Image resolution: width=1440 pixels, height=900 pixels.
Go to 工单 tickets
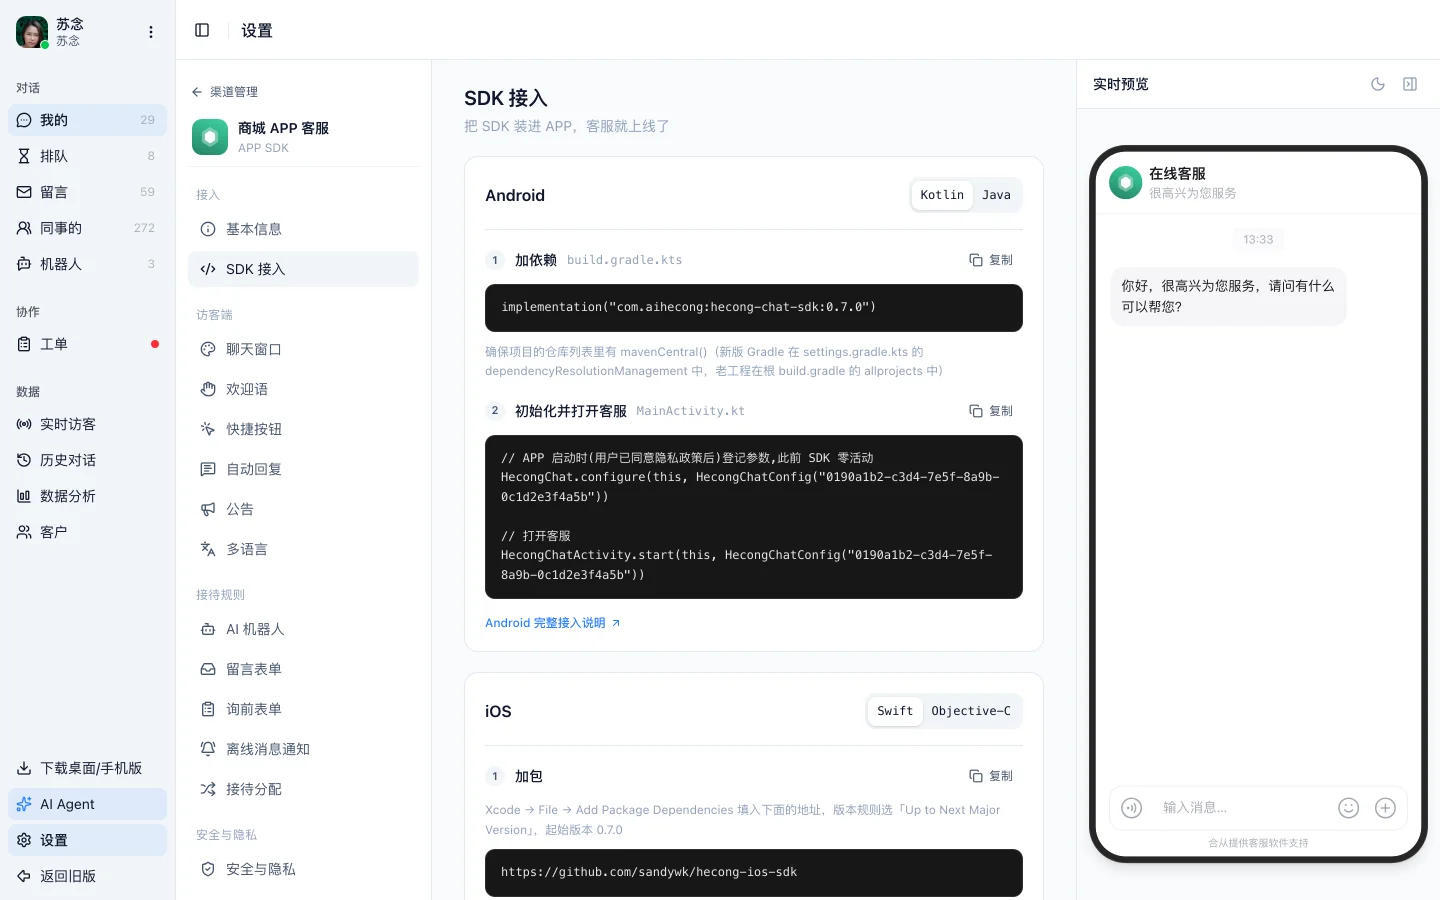click(87, 344)
